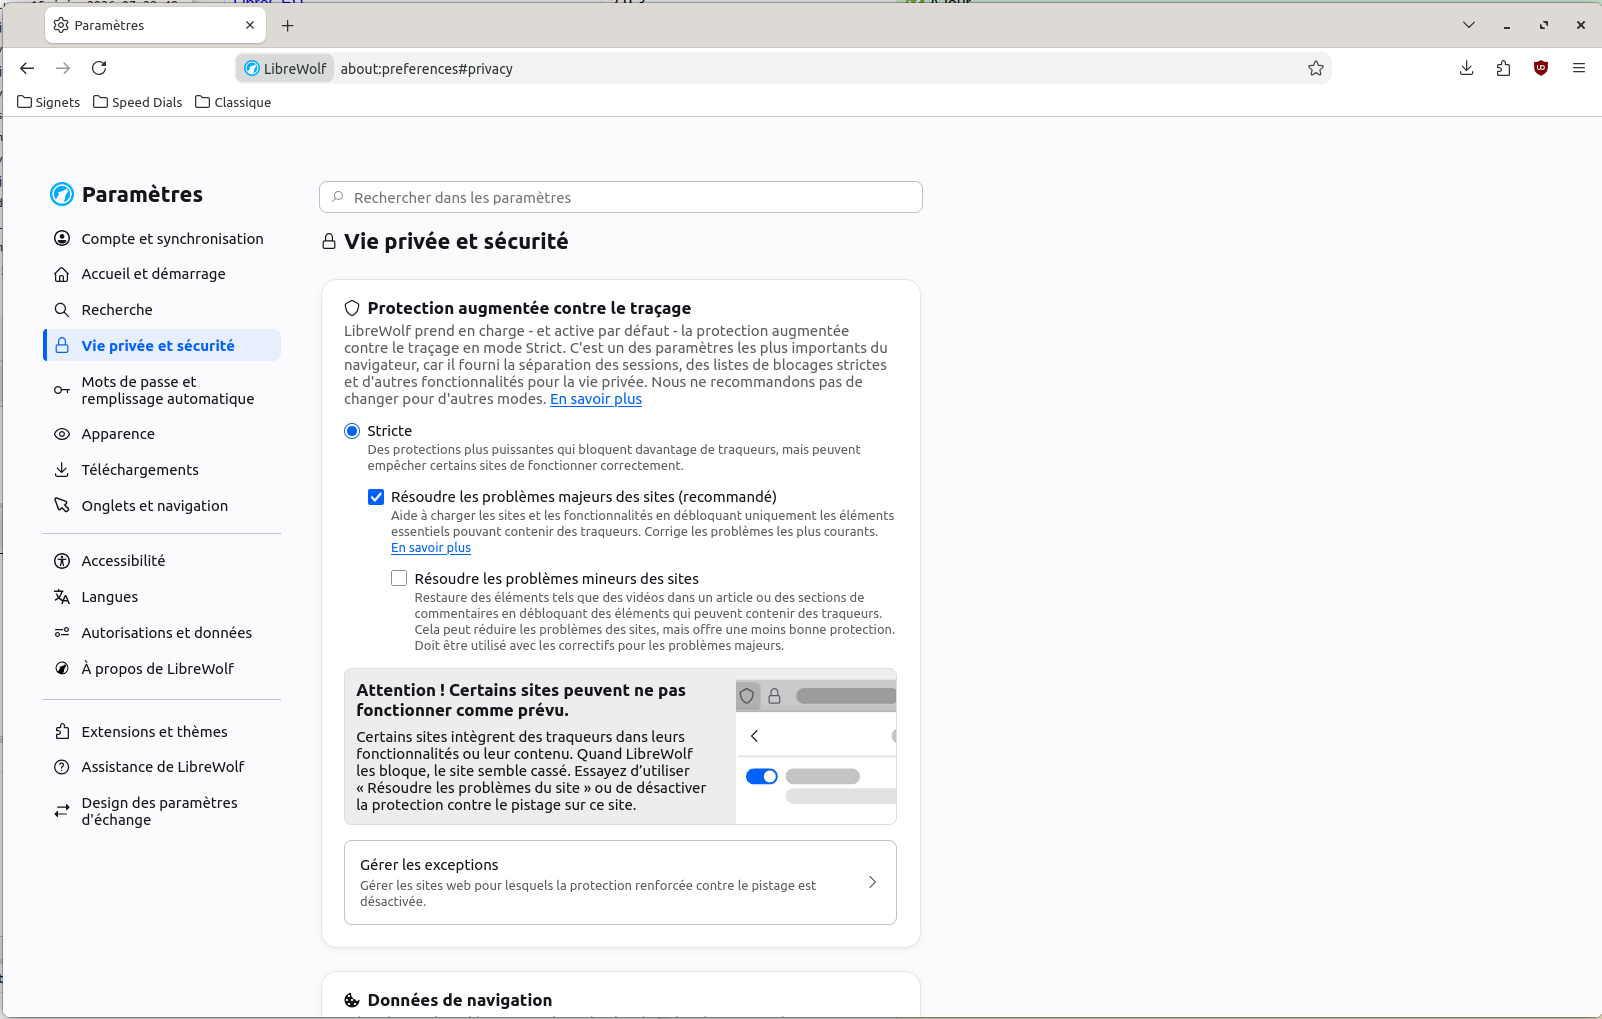The height and width of the screenshot is (1019, 1602).
Task: Open the Classique bookmarks folder
Action: pos(233,102)
